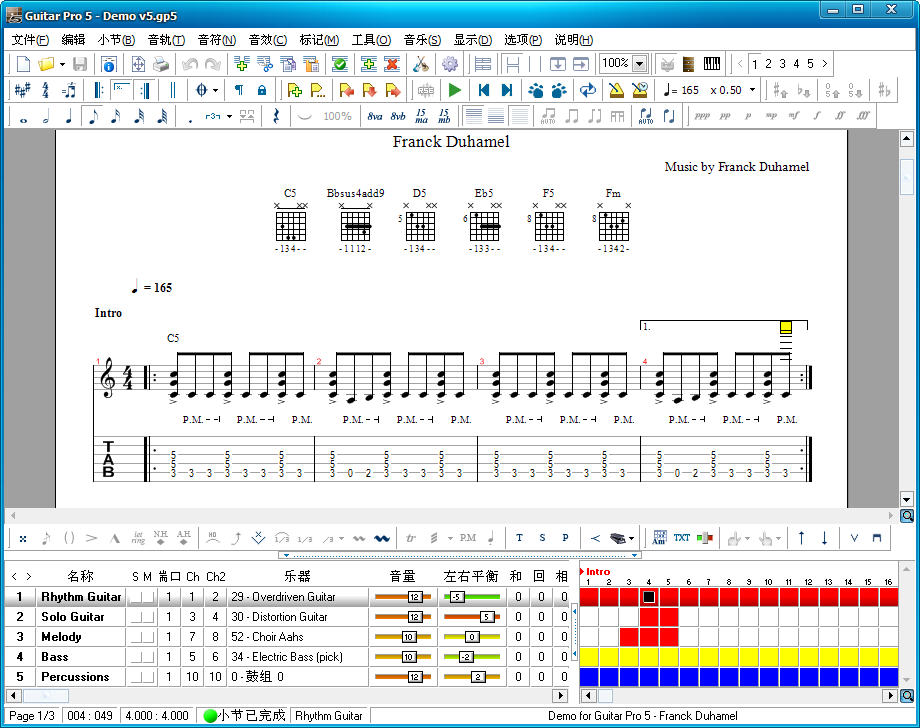920x728 pixels.
Task: Switch to track 5 in the toolbar
Action: tap(810, 63)
